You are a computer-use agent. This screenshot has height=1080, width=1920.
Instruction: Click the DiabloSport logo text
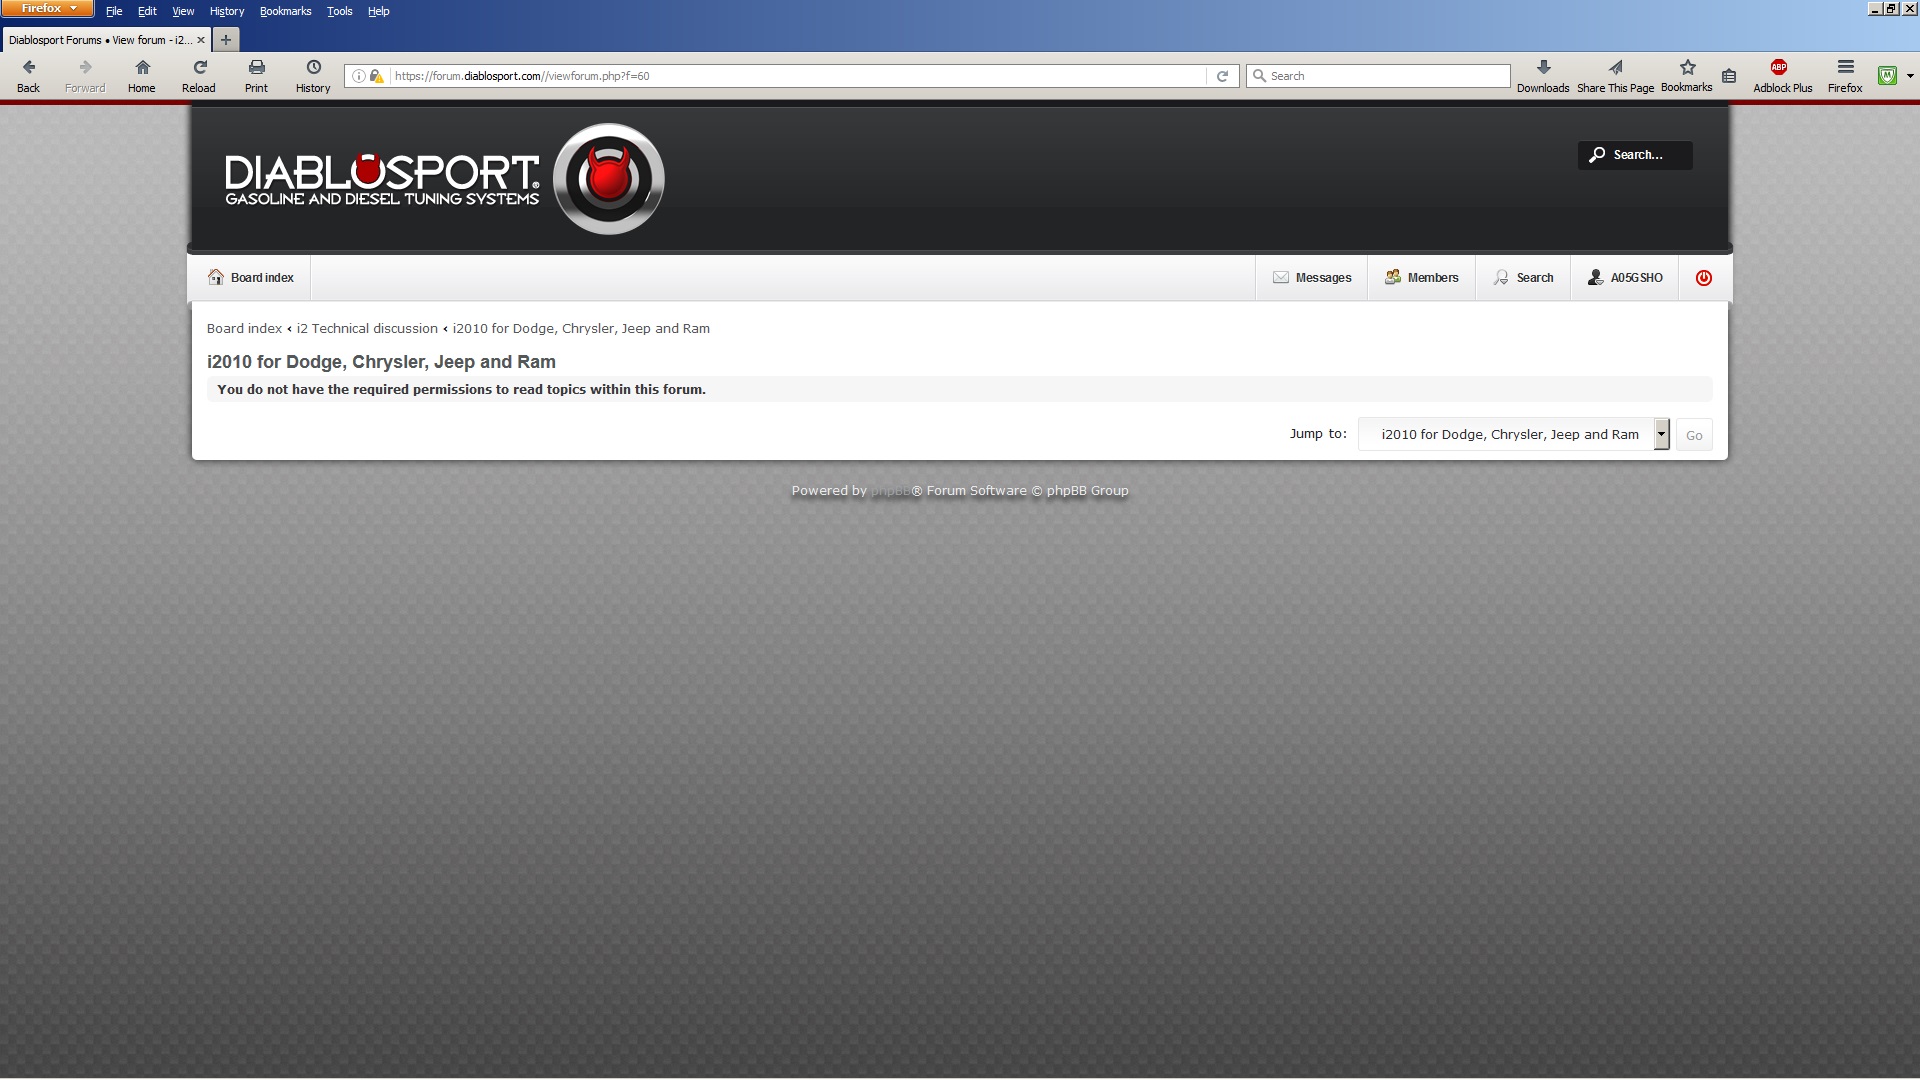click(x=382, y=180)
